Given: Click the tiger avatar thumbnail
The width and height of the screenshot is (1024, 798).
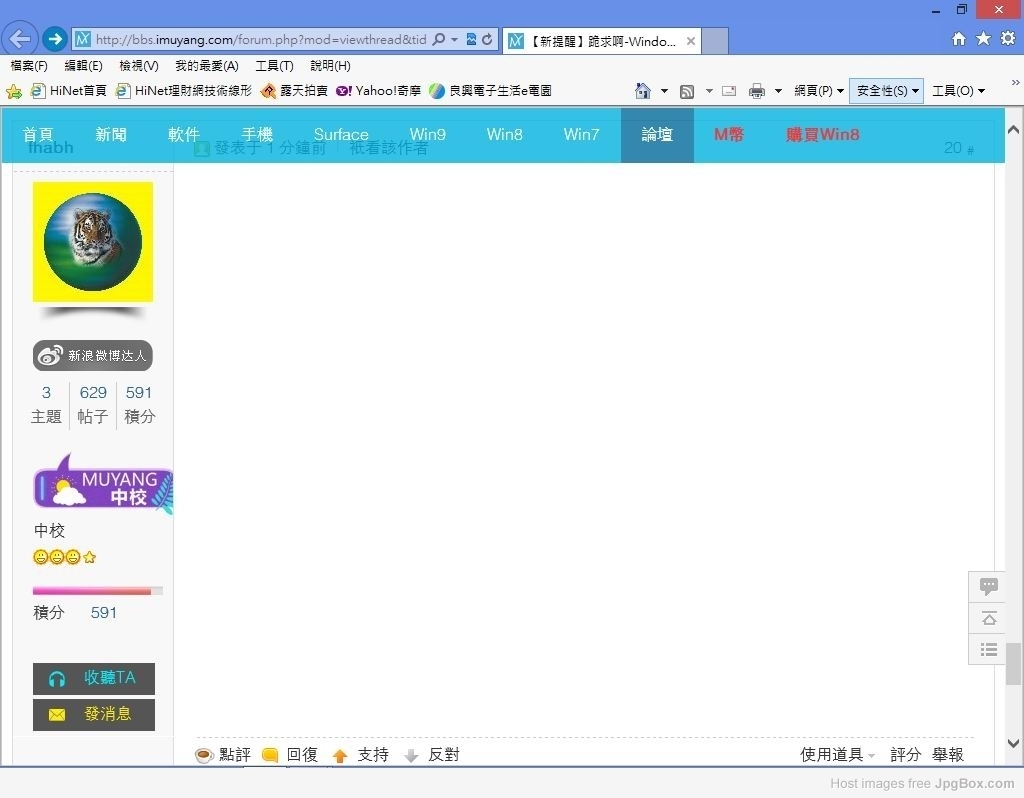Looking at the screenshot, I should 93,242.
